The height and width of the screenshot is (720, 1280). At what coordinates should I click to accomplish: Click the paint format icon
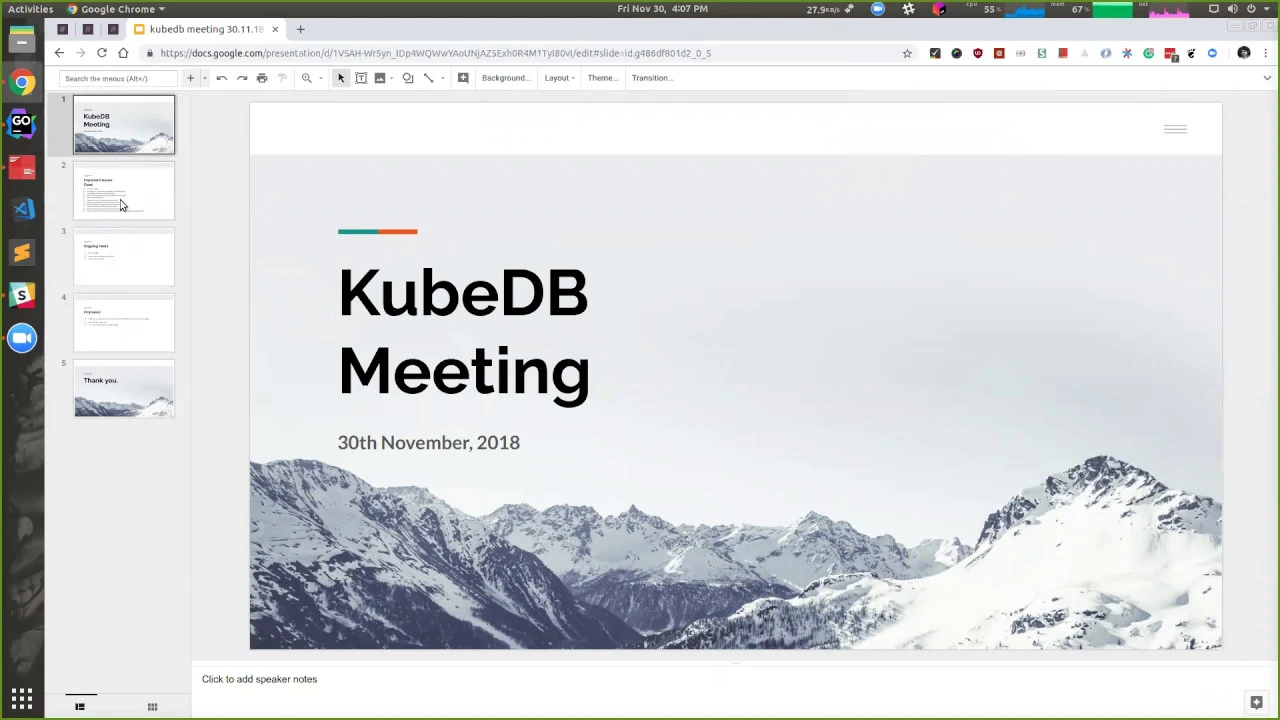coord(282,78)
